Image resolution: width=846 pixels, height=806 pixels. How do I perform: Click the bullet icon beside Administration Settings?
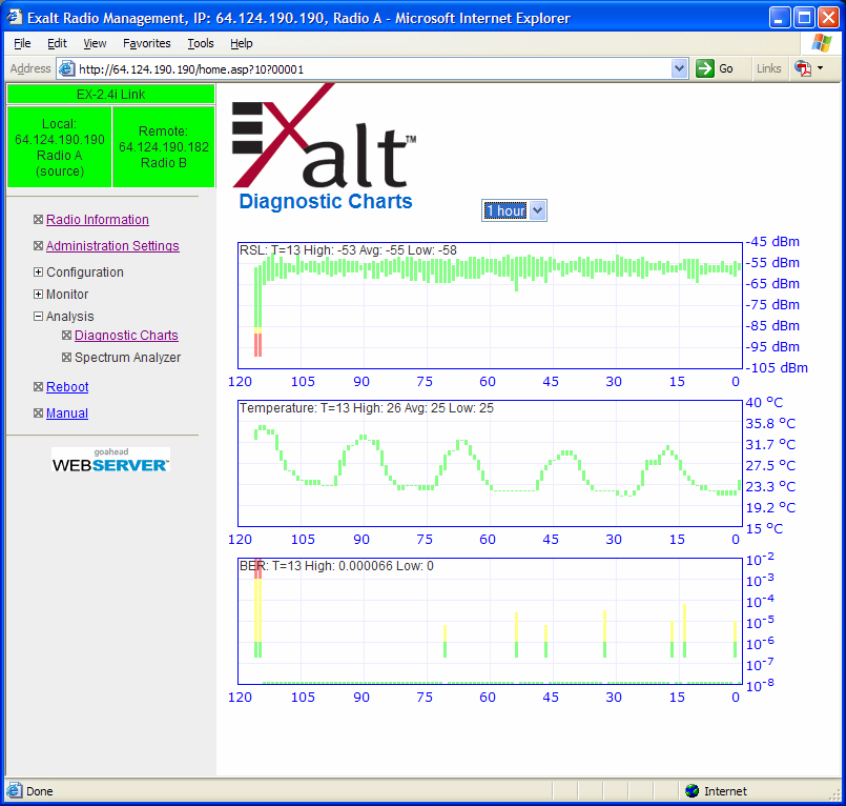(x=38, y=245)
